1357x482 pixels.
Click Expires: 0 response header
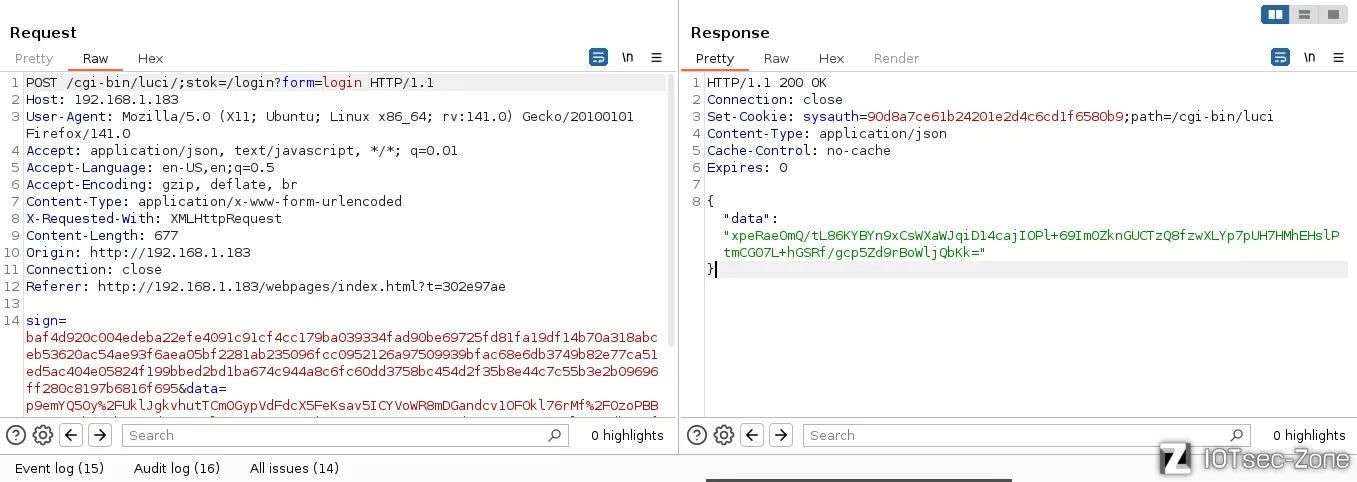[x=747, y=168]
